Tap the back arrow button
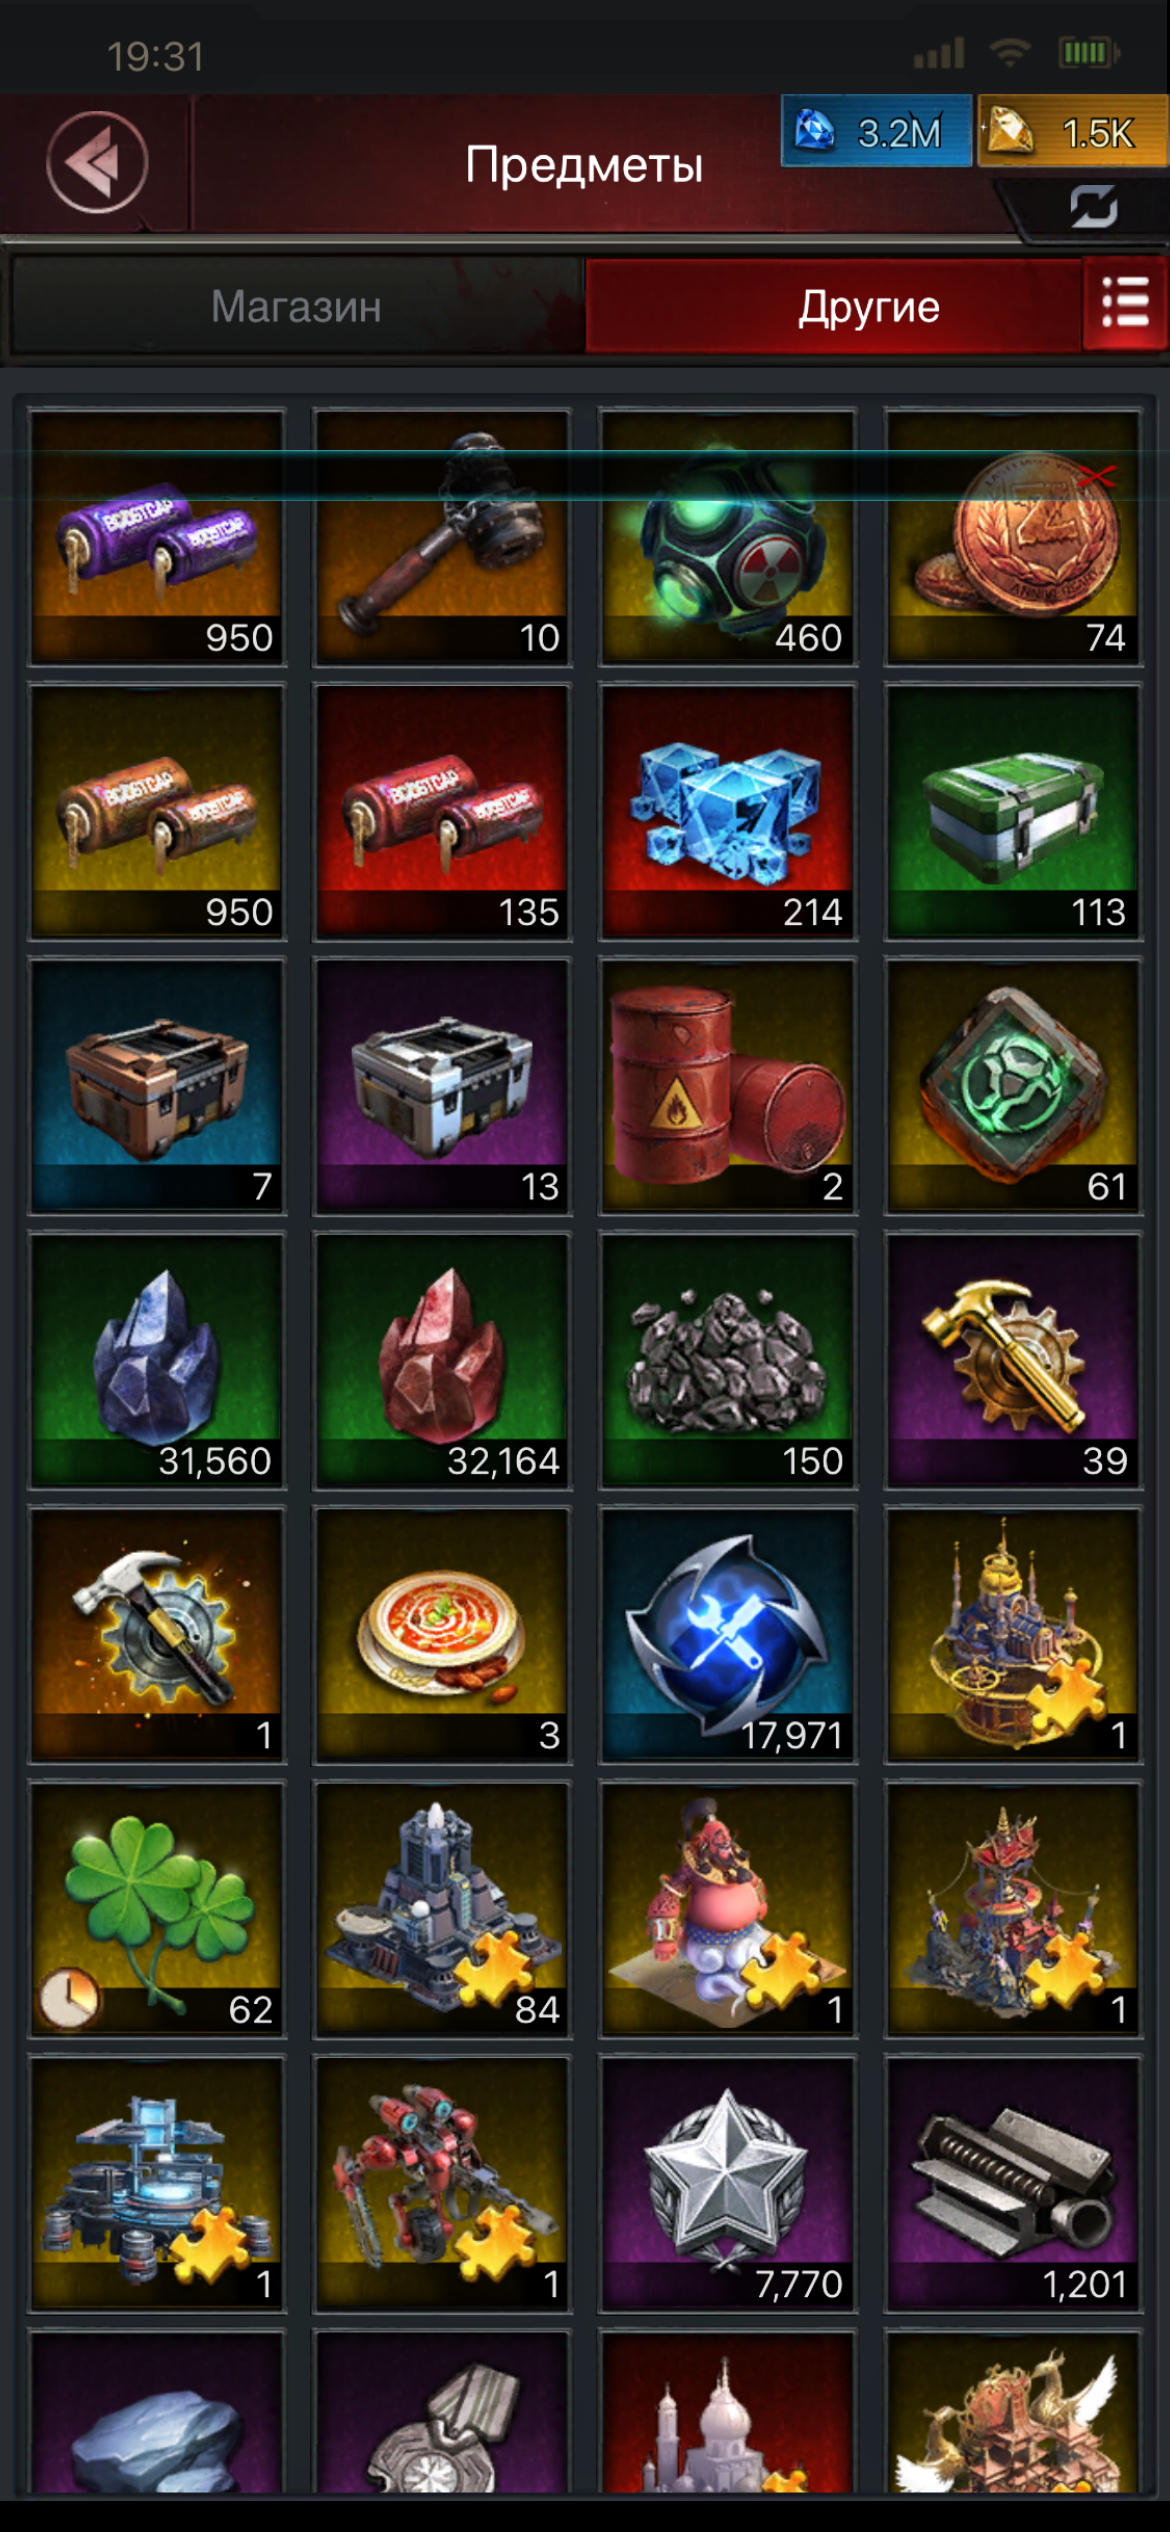 [97, 162]
